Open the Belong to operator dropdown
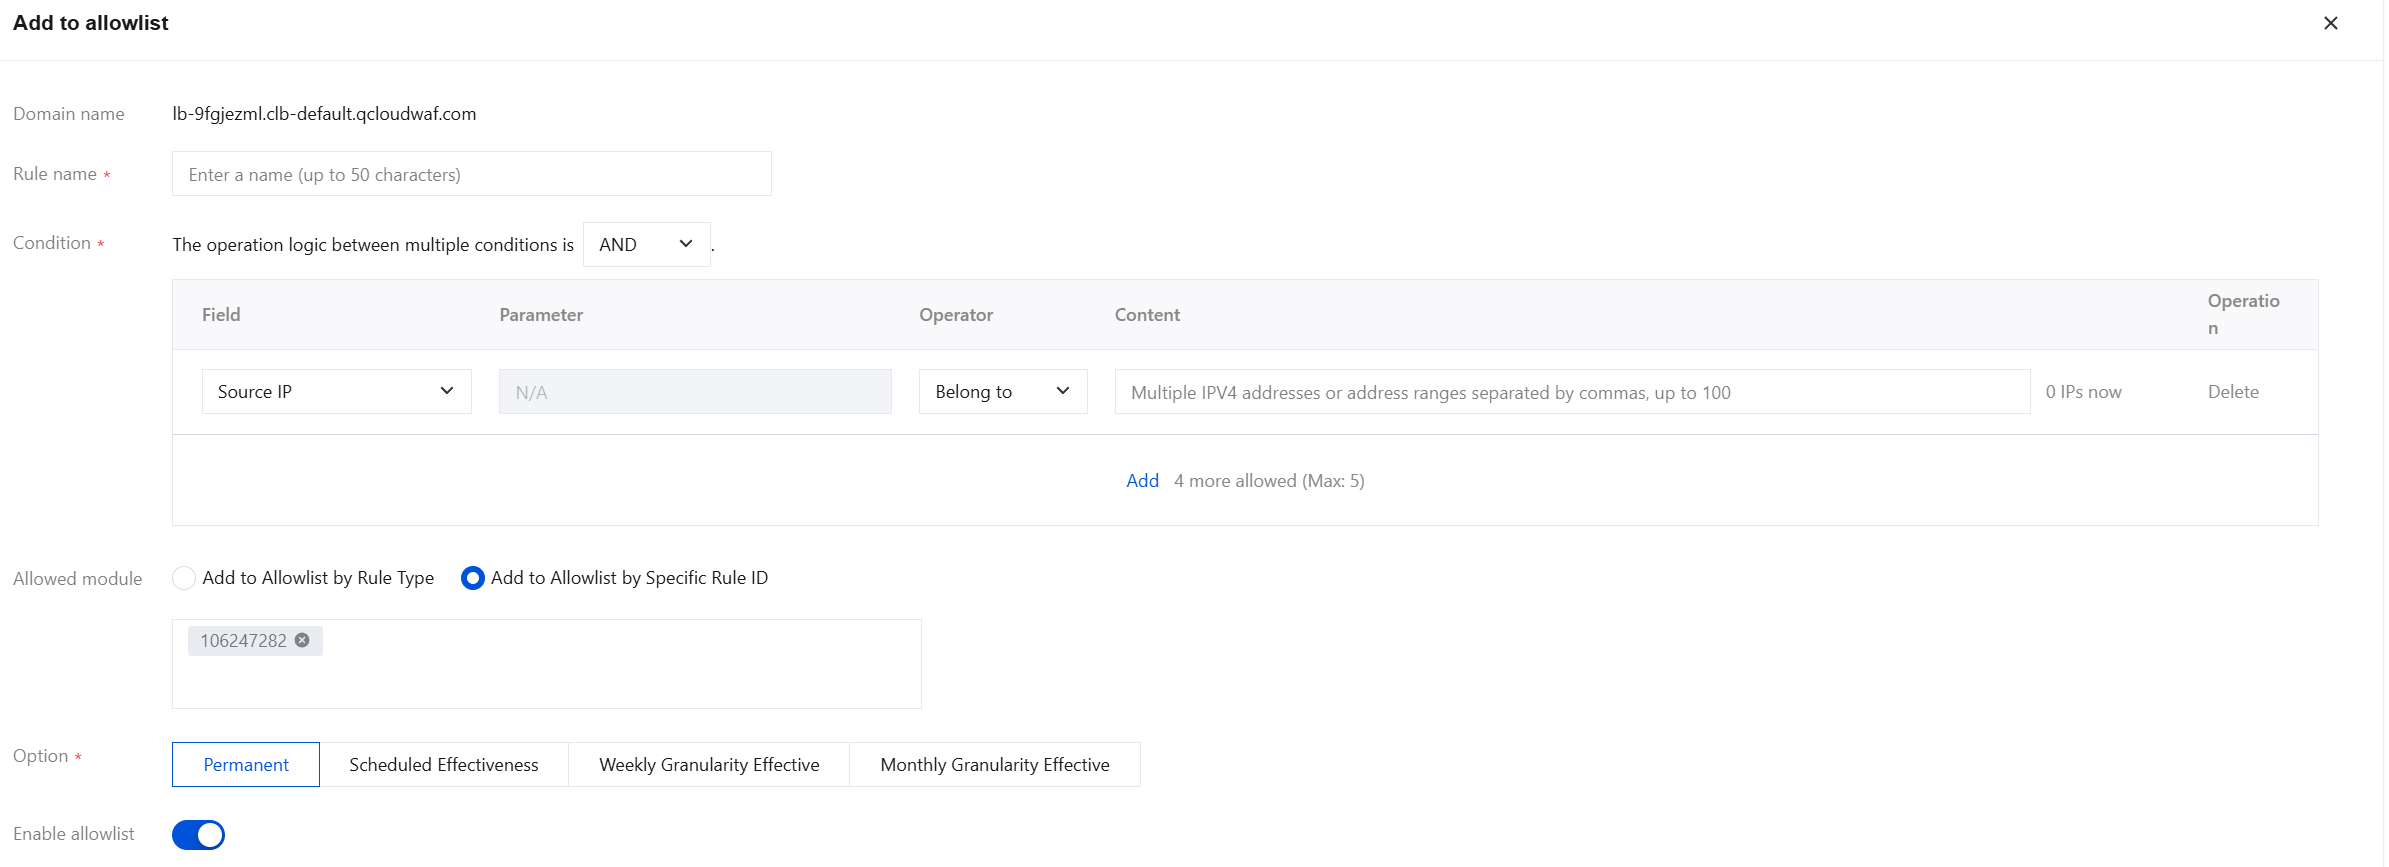 click(1002, 392)
